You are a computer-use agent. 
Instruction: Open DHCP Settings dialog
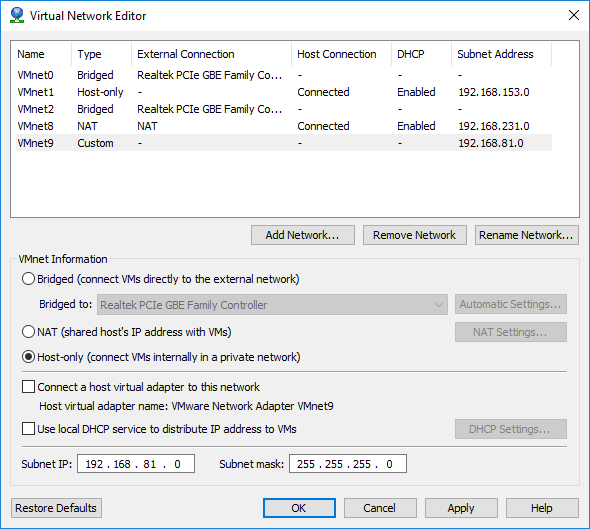click(511, 429)
